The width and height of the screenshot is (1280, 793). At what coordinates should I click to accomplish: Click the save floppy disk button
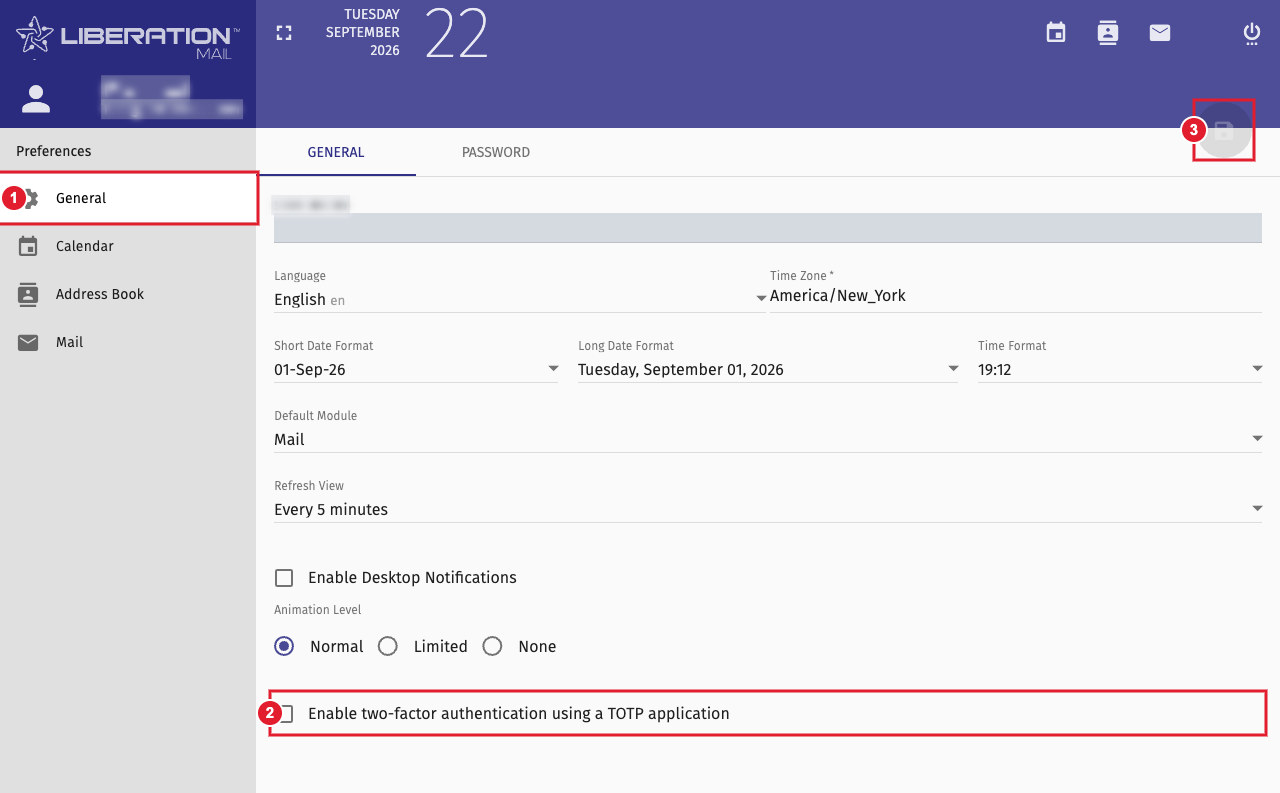tap(1224, 130)
